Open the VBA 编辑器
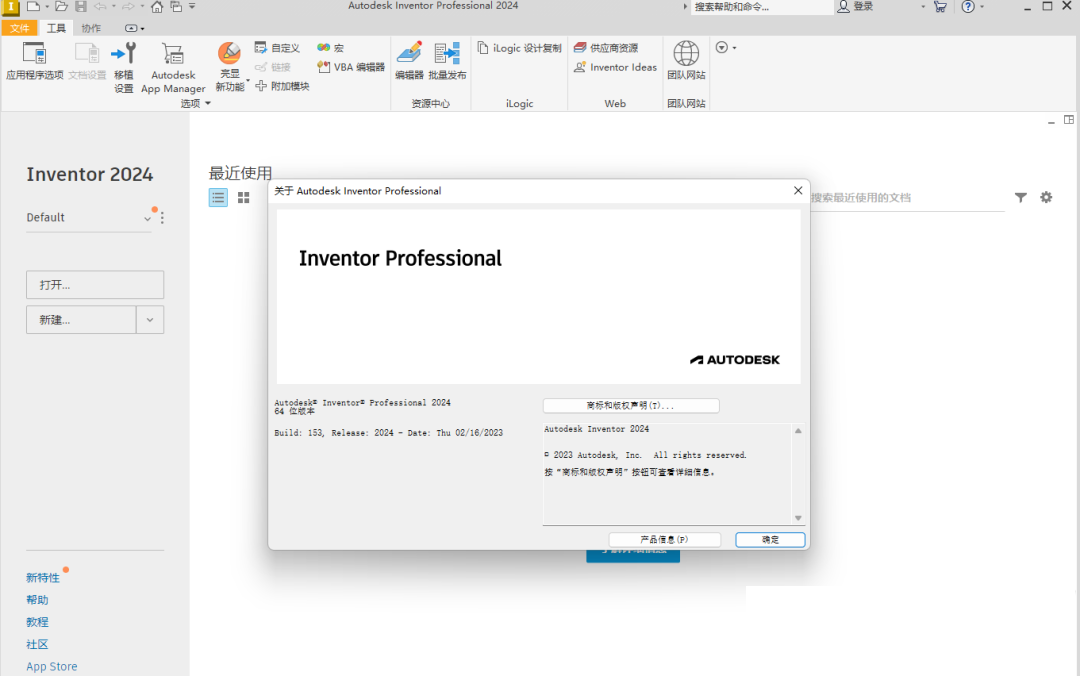1080x676 pixels. [349, 68]
